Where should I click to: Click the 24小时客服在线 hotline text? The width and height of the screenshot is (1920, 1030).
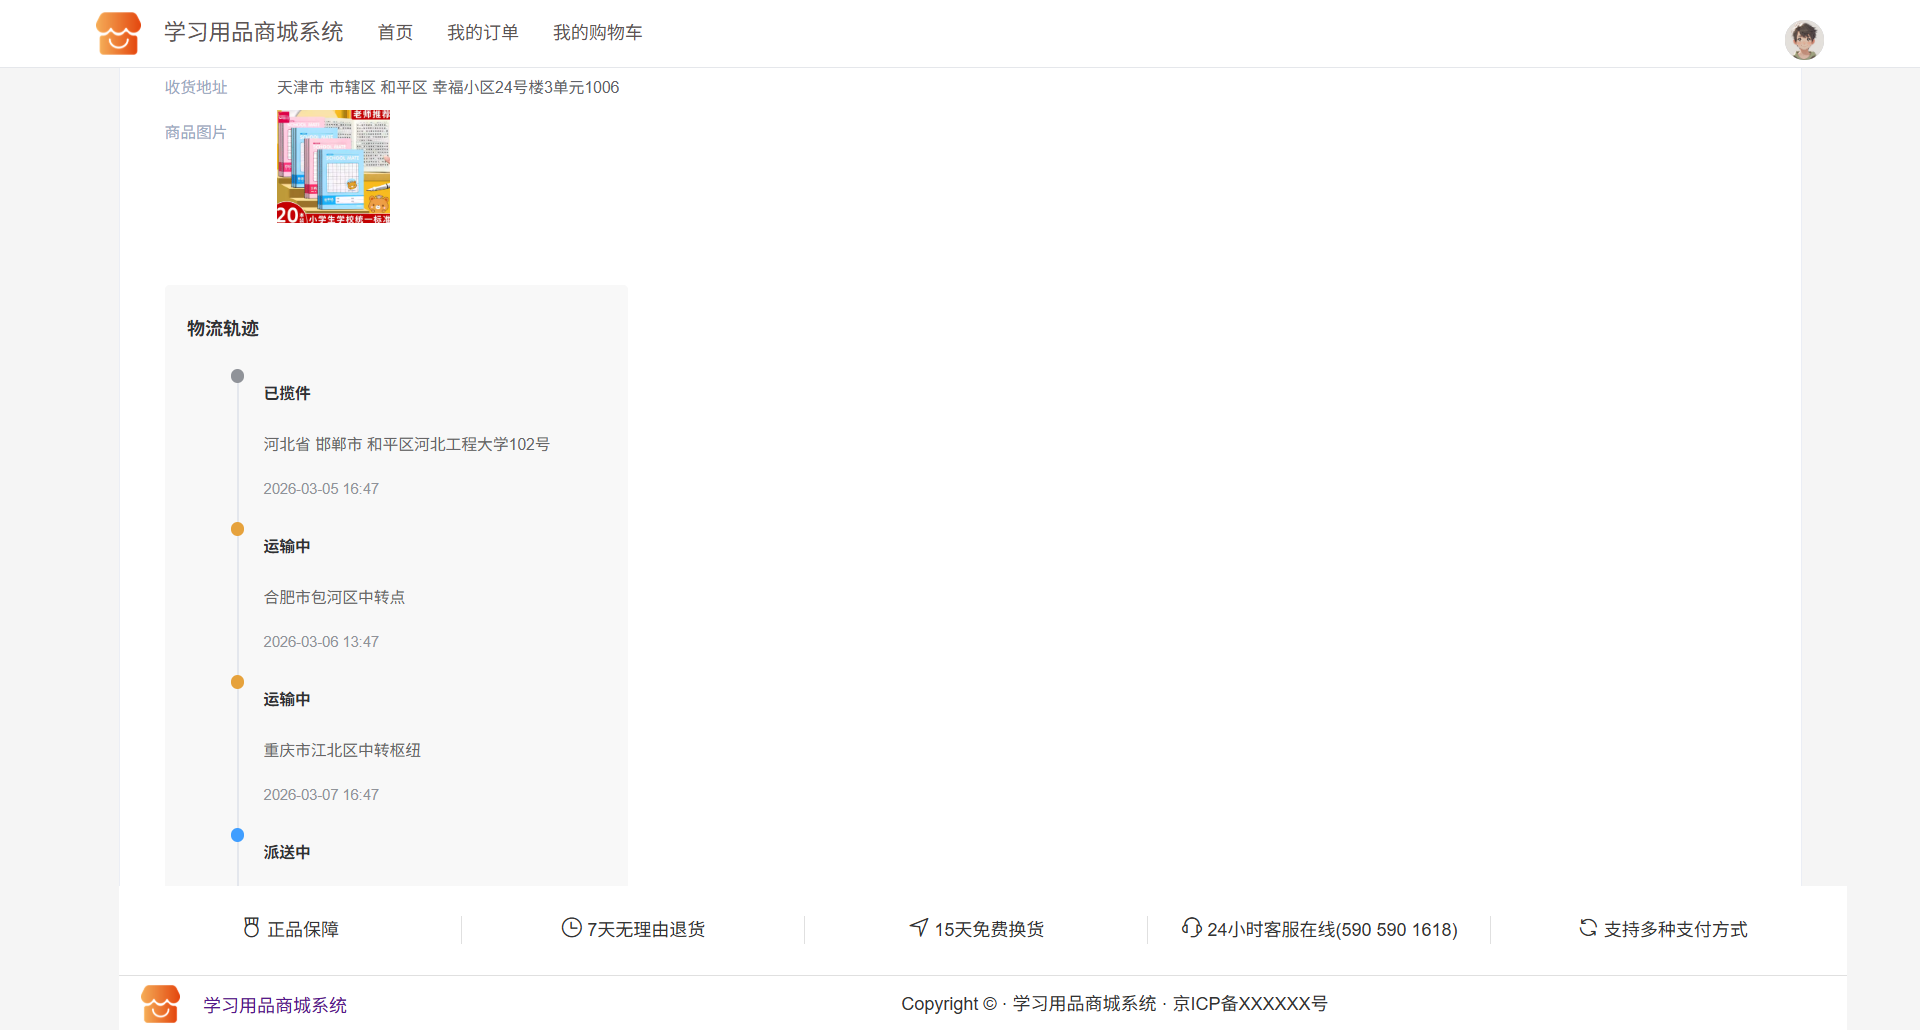click(x=1332, y=930)
